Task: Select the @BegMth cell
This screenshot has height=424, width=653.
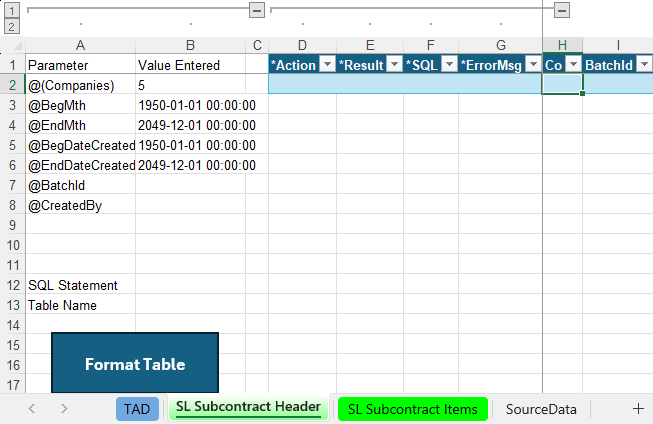Action: click(x=80, y=105)
